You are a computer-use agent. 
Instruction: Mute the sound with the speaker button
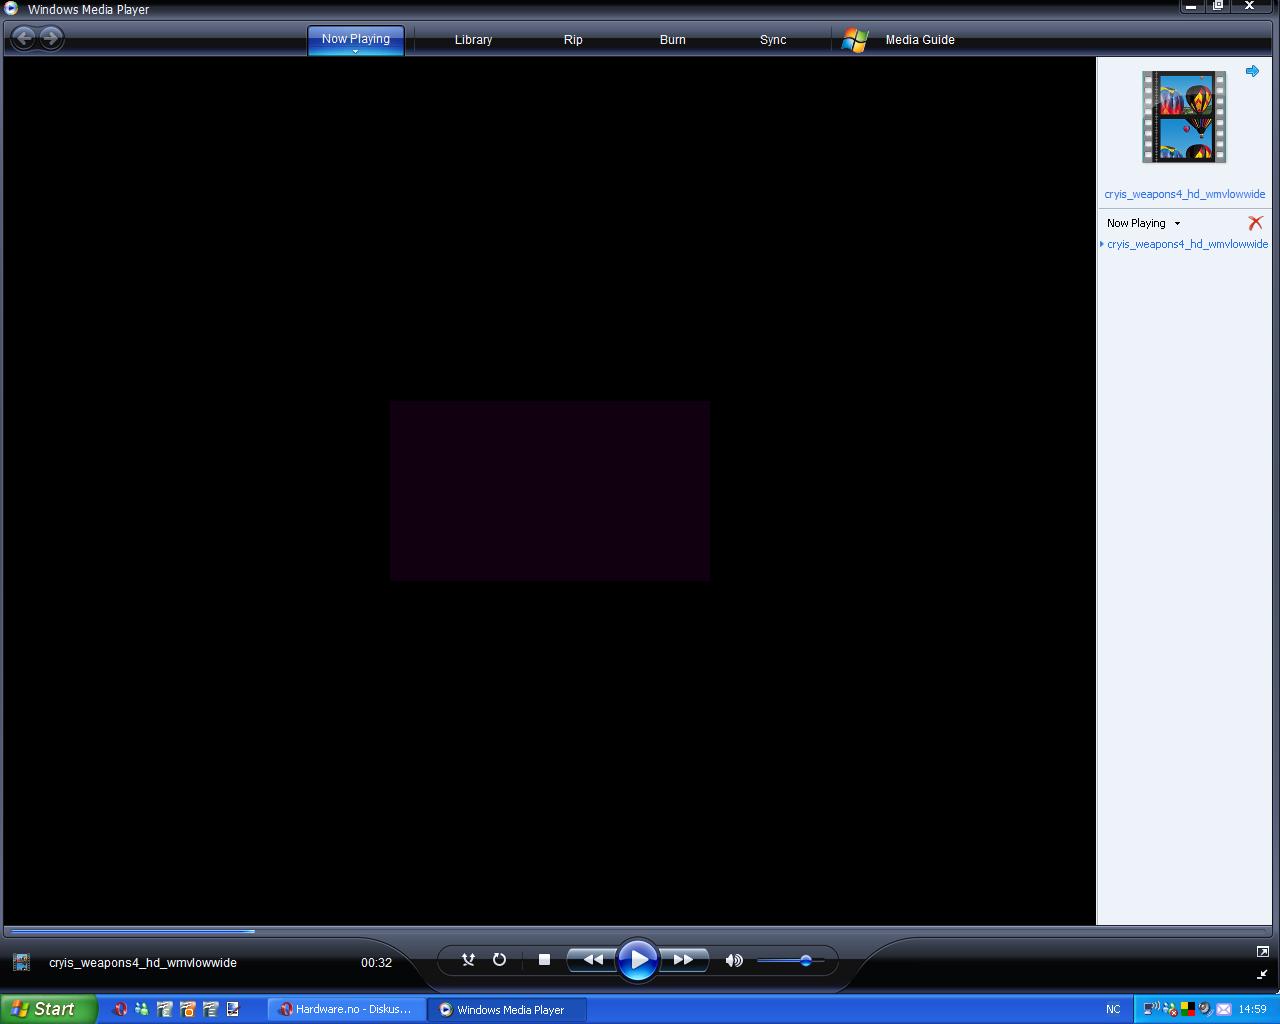pyautogui.click(x=734, y=960)
